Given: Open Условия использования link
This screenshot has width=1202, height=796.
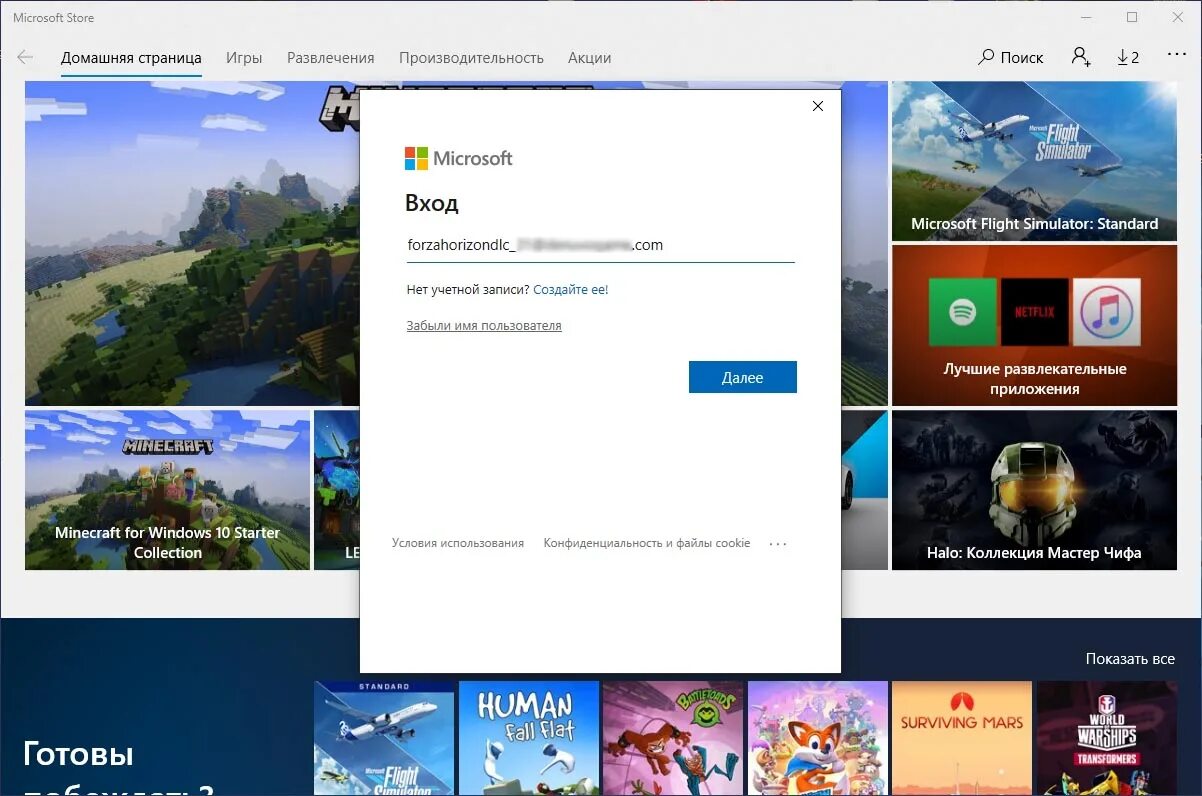Looking at the screenshot, I should [x=458, y=543].
